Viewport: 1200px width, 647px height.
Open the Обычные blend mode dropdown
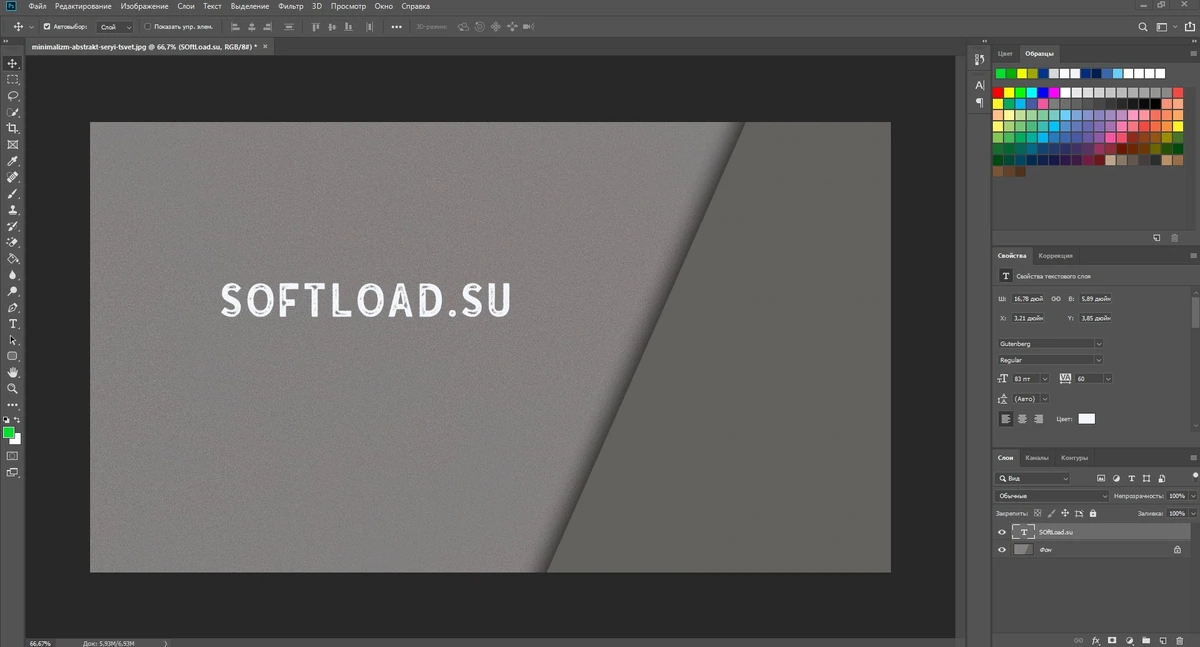click(x=1053, y=496)
